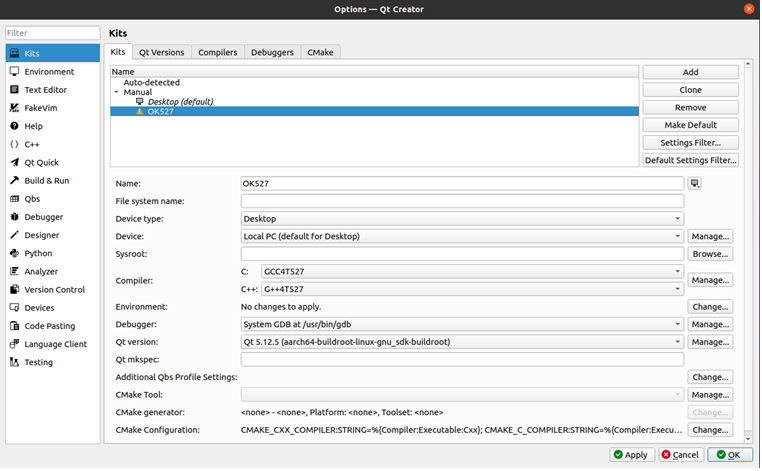Open the Qt version dropdown
762x471 pixels.
[462, 342]
